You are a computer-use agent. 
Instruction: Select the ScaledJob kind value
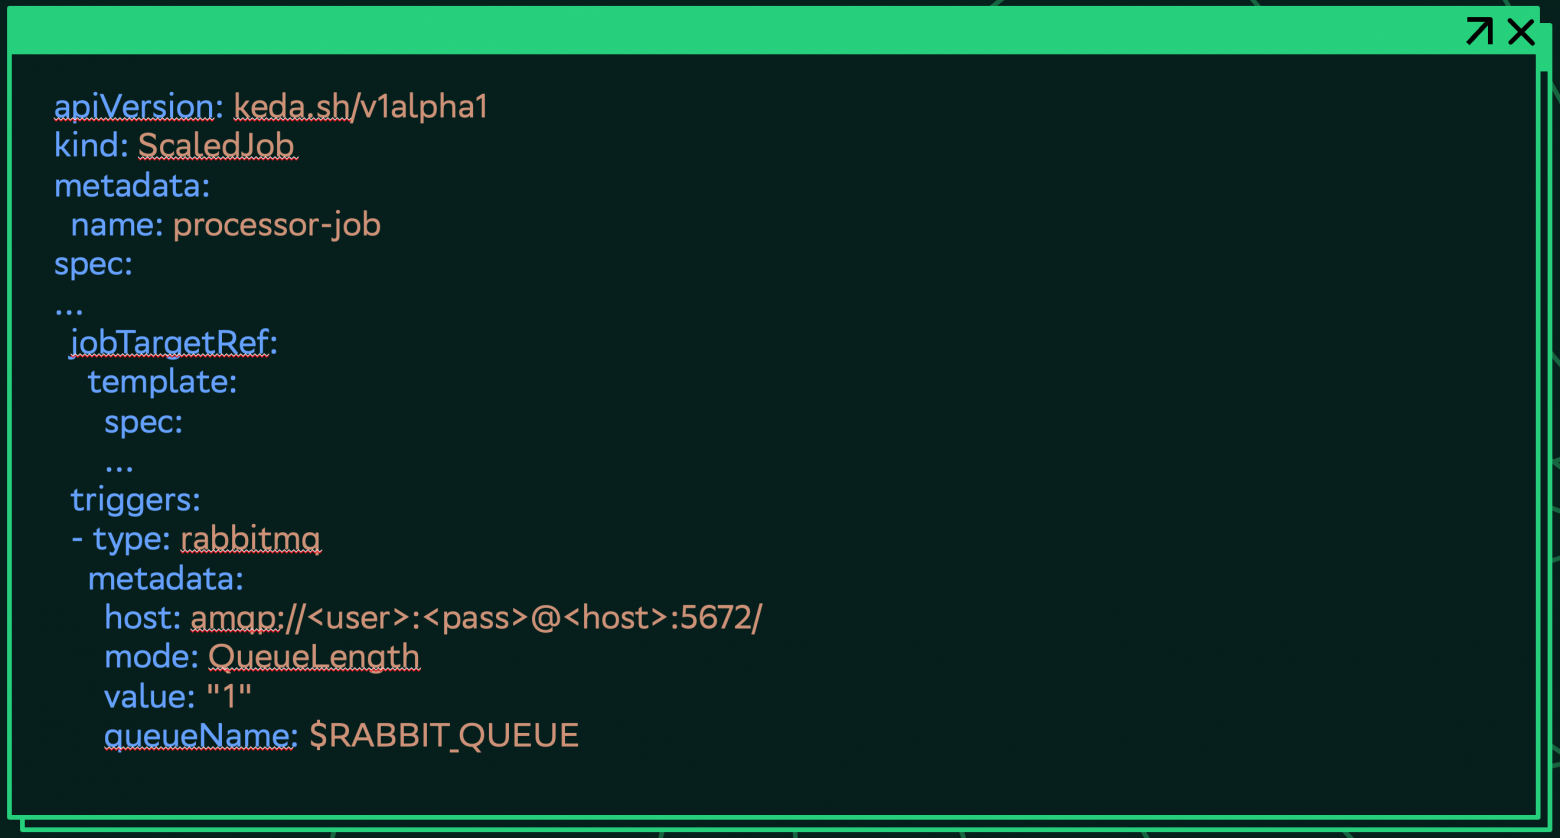(216, 146)
